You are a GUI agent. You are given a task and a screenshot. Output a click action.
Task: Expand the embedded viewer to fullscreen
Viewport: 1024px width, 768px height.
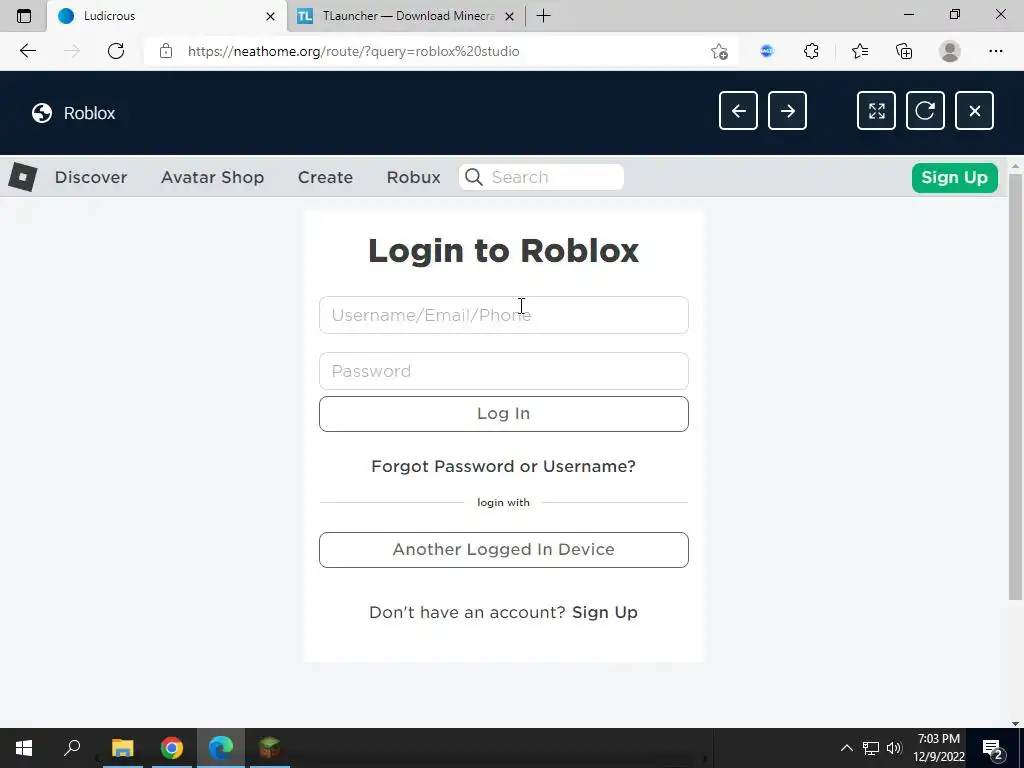point(876,111)
